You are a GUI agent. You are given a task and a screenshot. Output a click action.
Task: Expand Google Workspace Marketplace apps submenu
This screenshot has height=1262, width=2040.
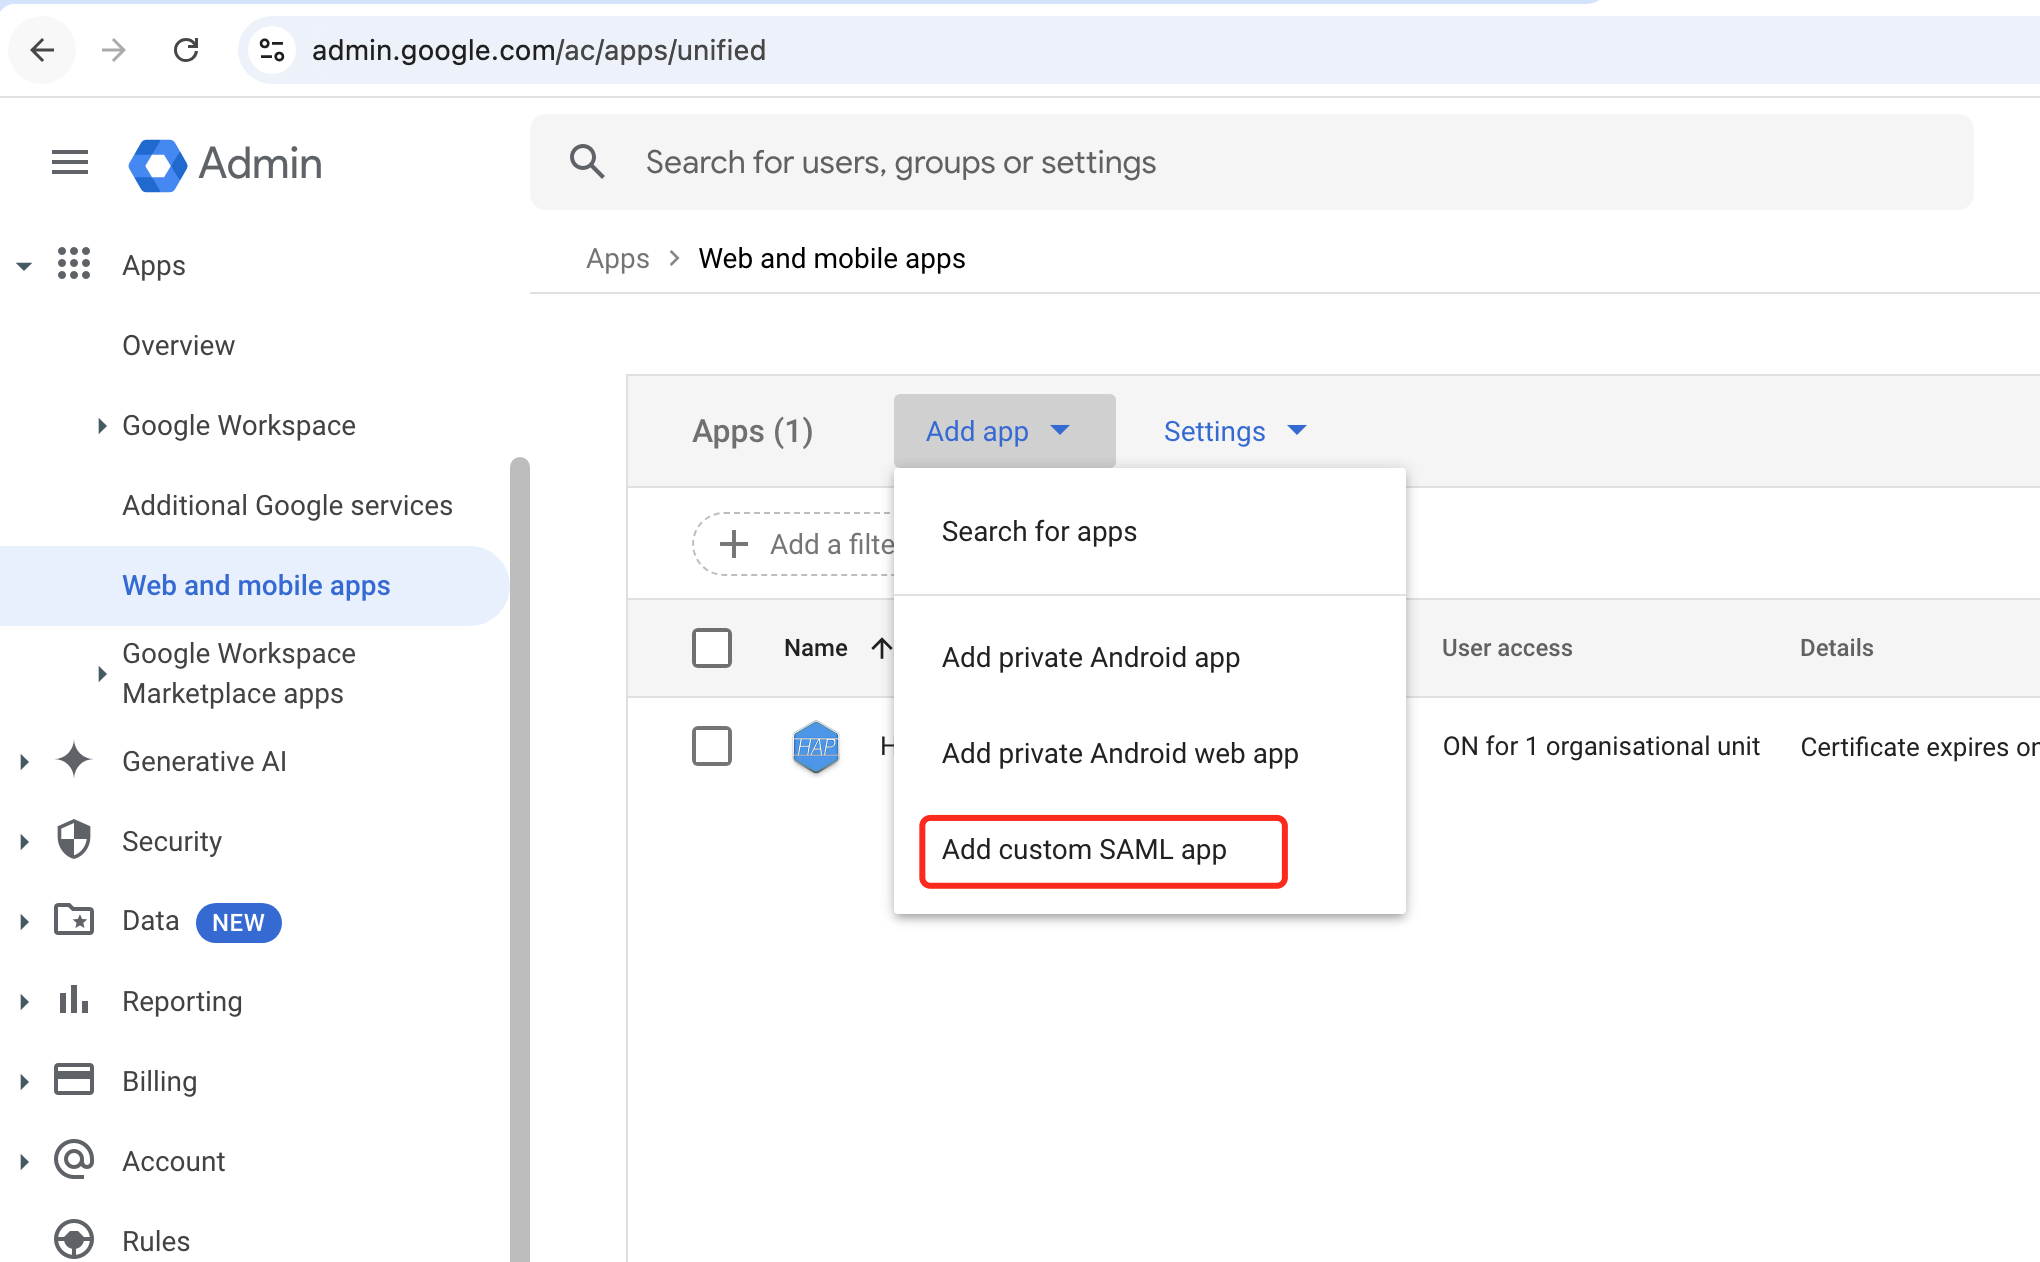(x=102, y=673)
